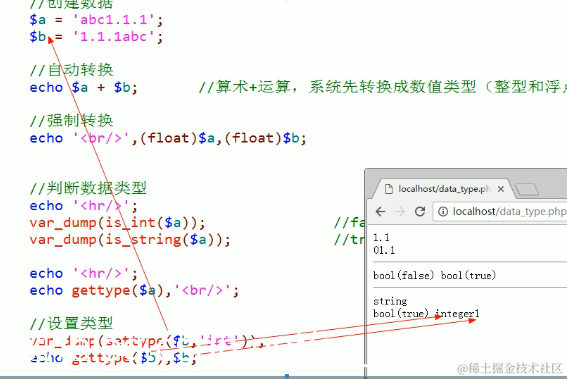This screenshot has width=567, height=379.
Task: Click bool(true) beside integer1 in browser
Action: point(401,313)
